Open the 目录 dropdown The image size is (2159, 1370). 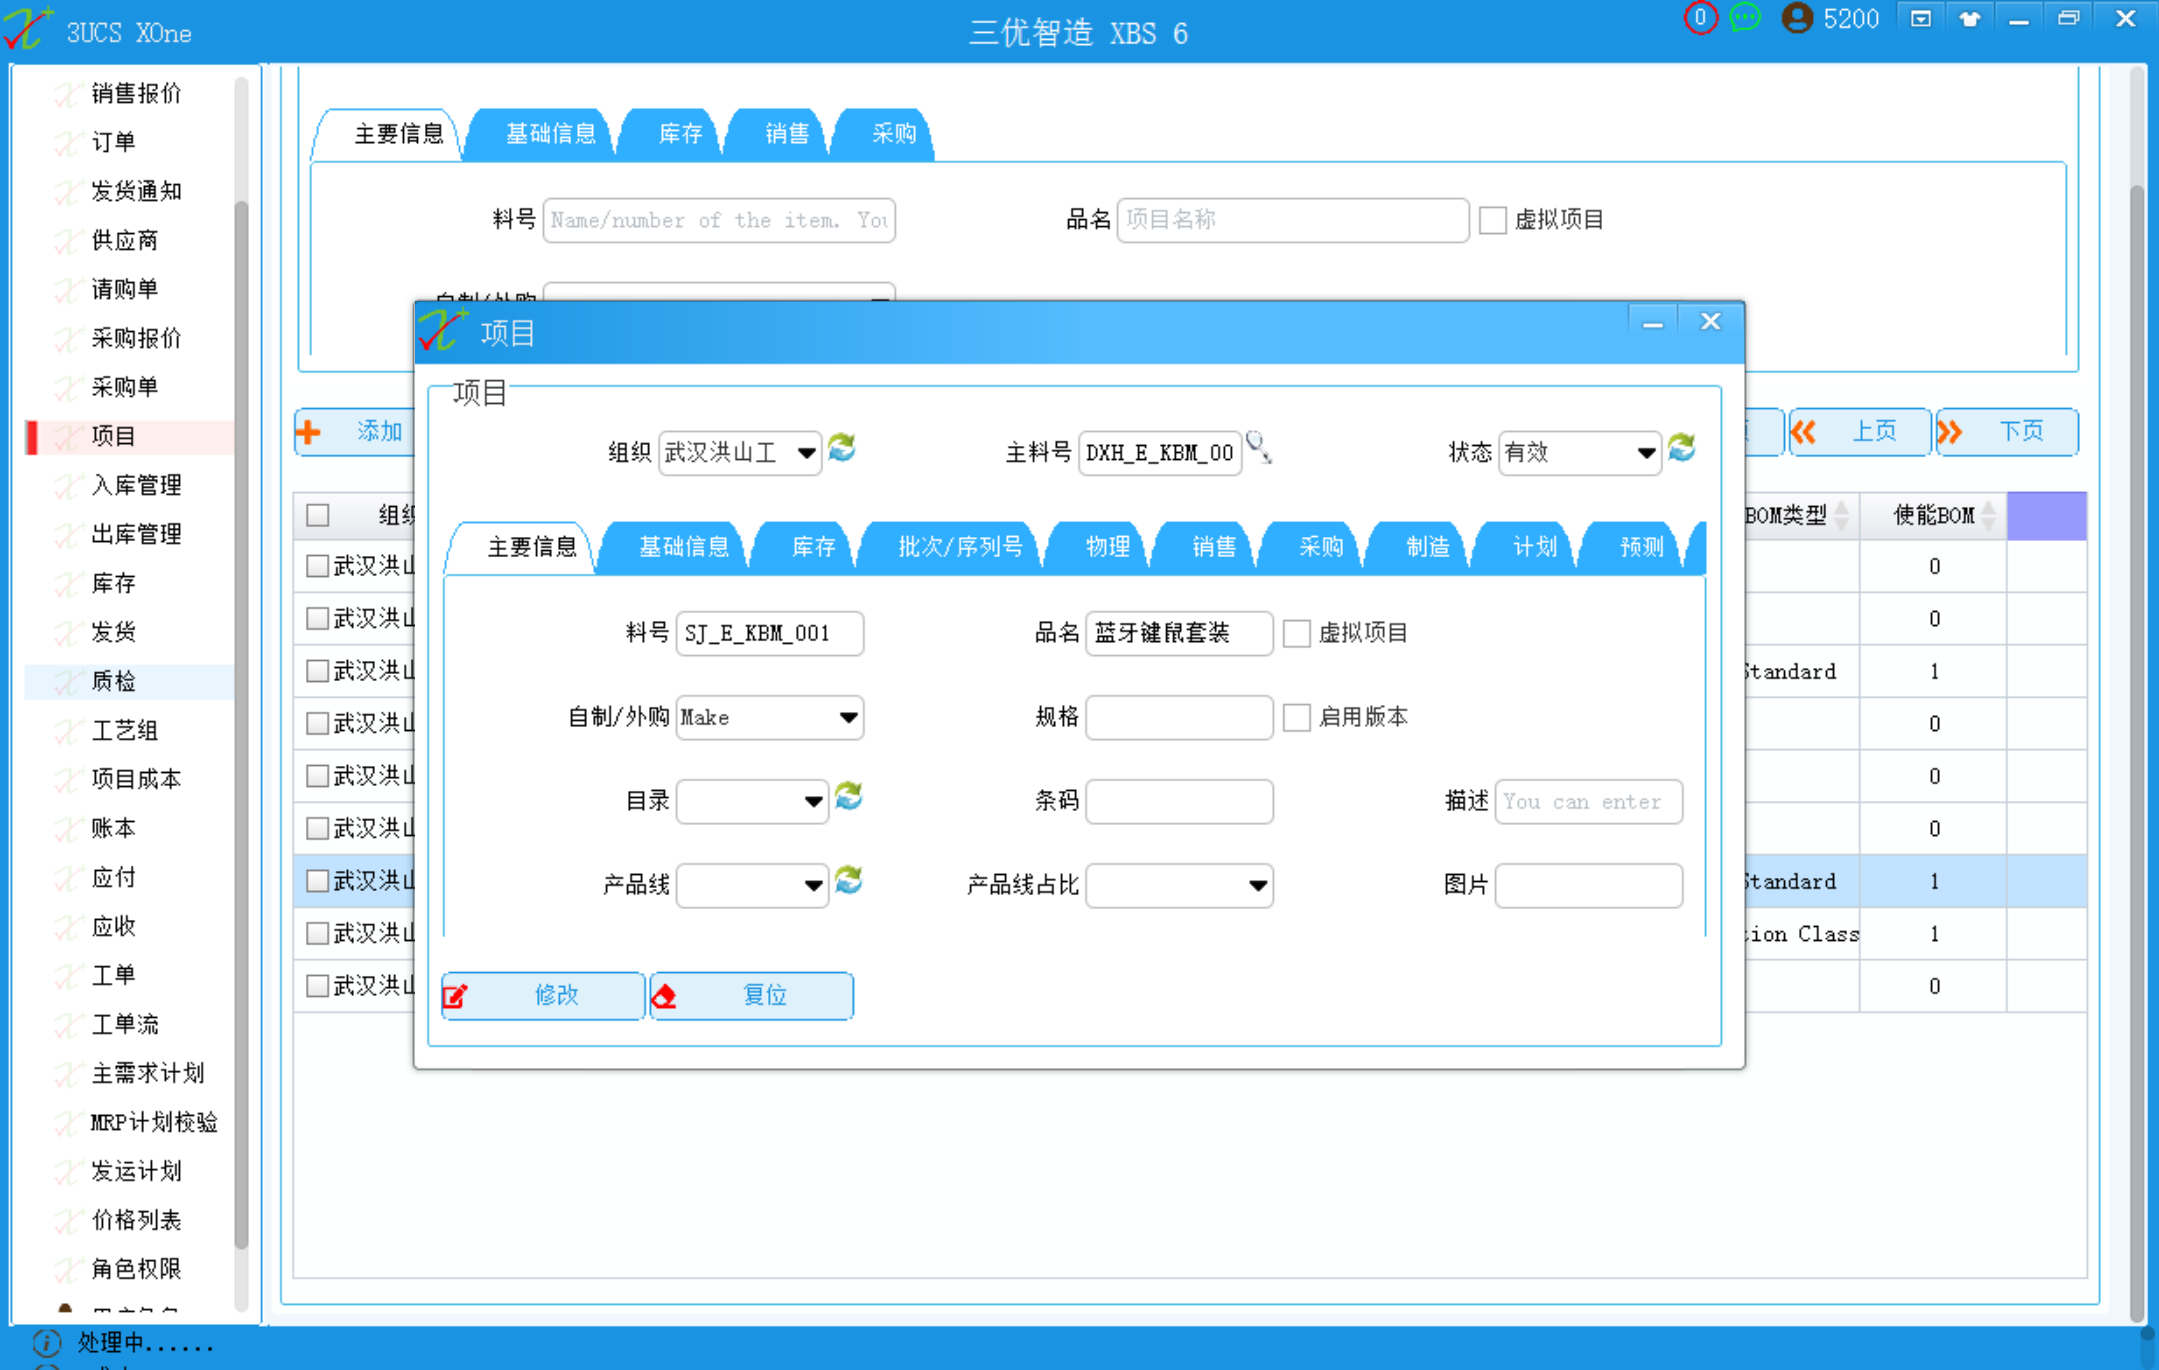pyautogui.click(x=752, y=801)
